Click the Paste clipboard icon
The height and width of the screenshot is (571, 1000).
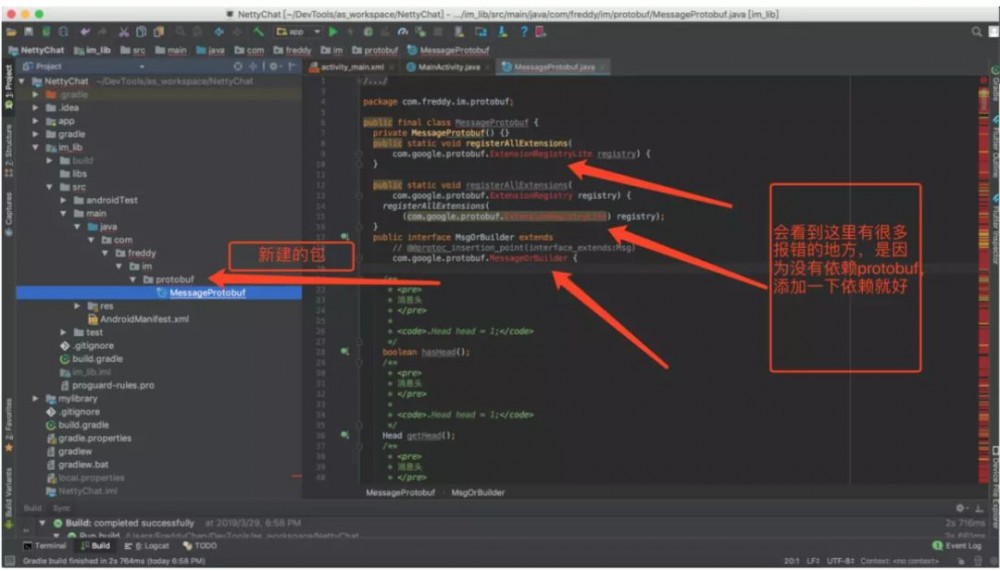[x=158, y=32]
